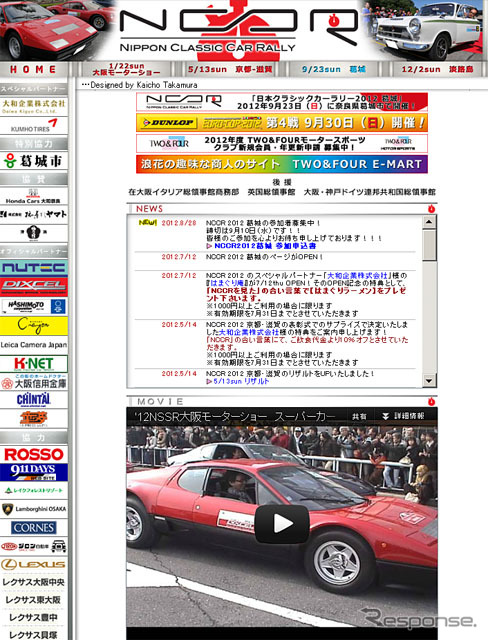Open the 12/2sun Awajishima tab

(x=437, y=69)
